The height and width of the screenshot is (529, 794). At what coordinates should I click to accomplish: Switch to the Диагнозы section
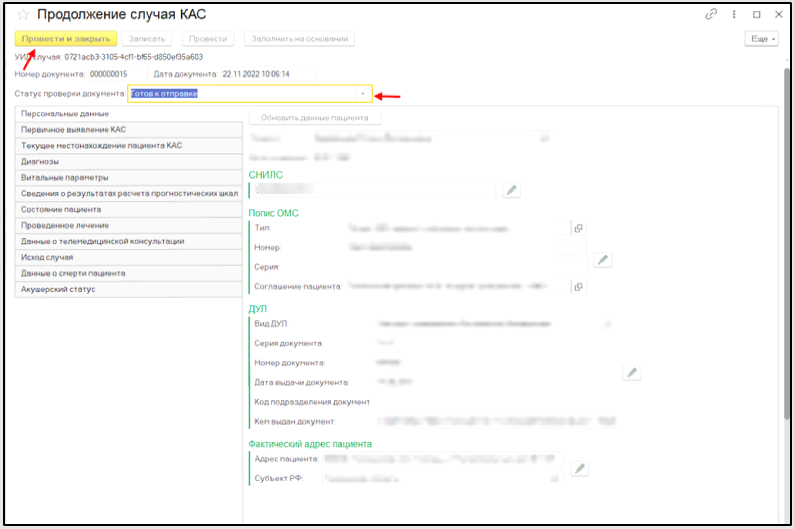click(x=130, y=161)
